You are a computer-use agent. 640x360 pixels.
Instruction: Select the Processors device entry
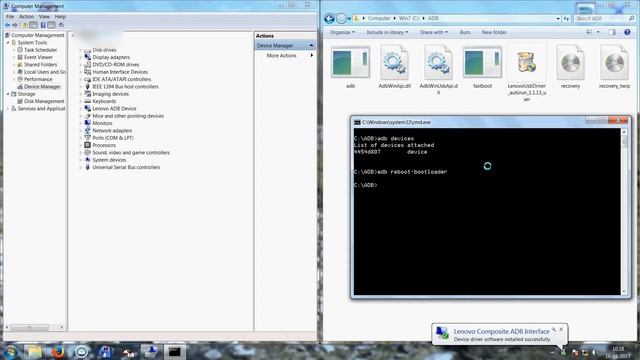104,145
